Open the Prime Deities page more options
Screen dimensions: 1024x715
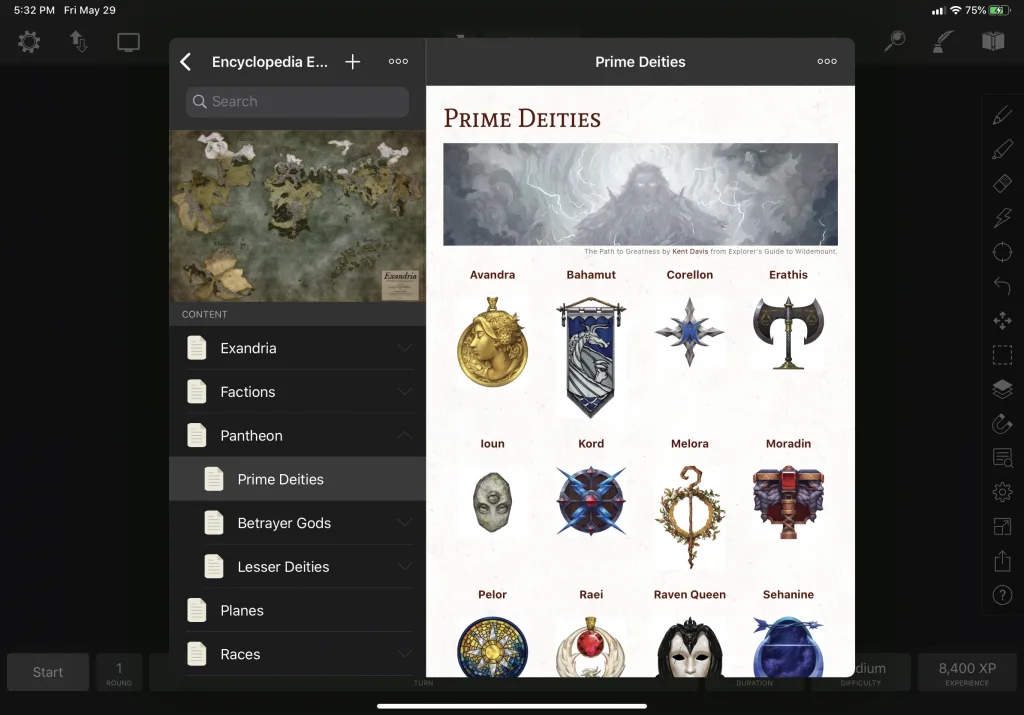pos(827,61)
